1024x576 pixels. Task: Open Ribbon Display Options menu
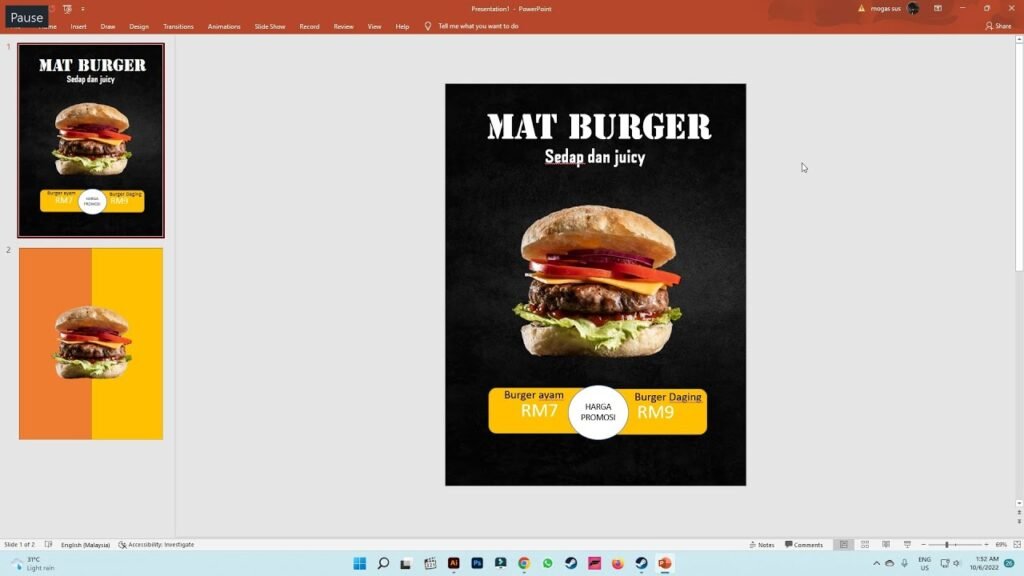point(938,8)
